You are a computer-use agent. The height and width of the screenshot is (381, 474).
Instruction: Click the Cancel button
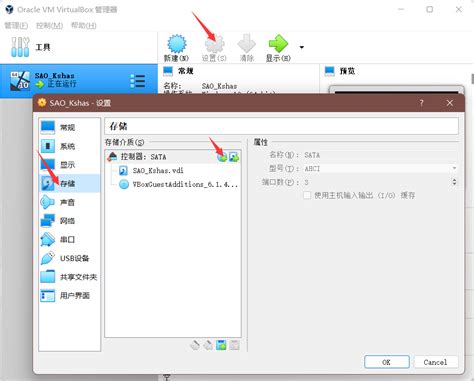pos(435,362)
